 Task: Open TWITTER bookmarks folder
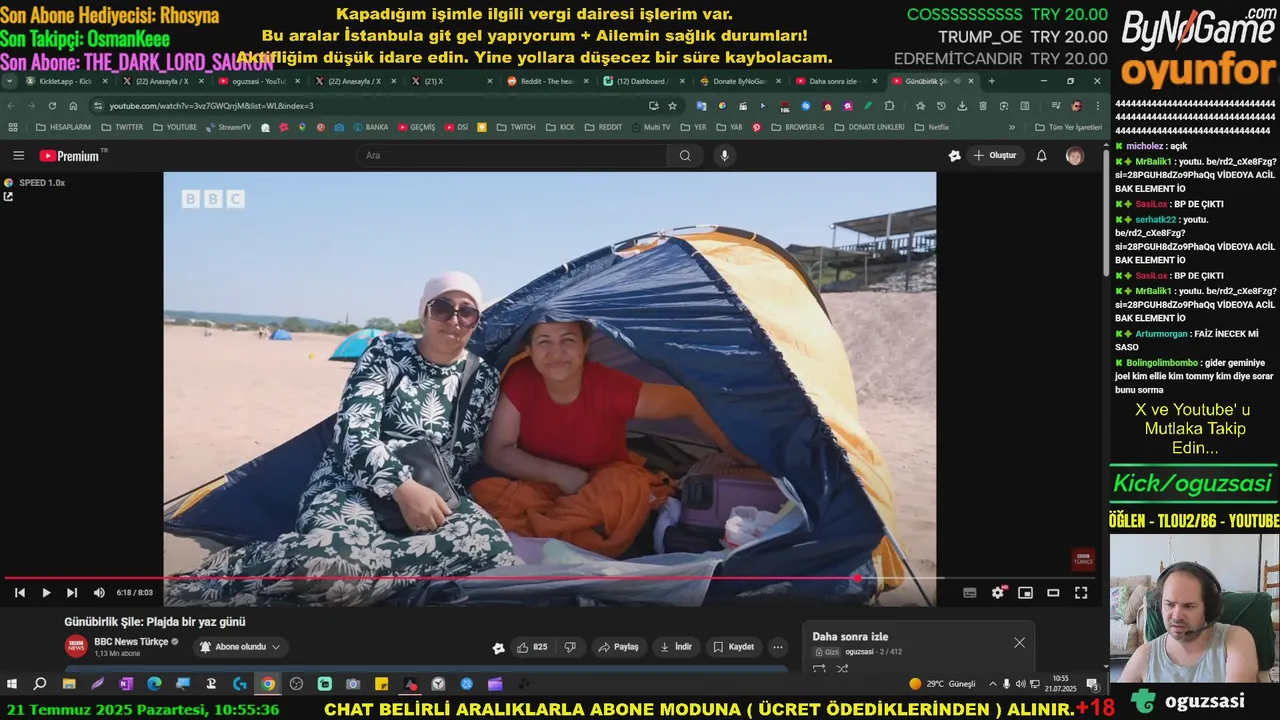[x=122, y=128]
